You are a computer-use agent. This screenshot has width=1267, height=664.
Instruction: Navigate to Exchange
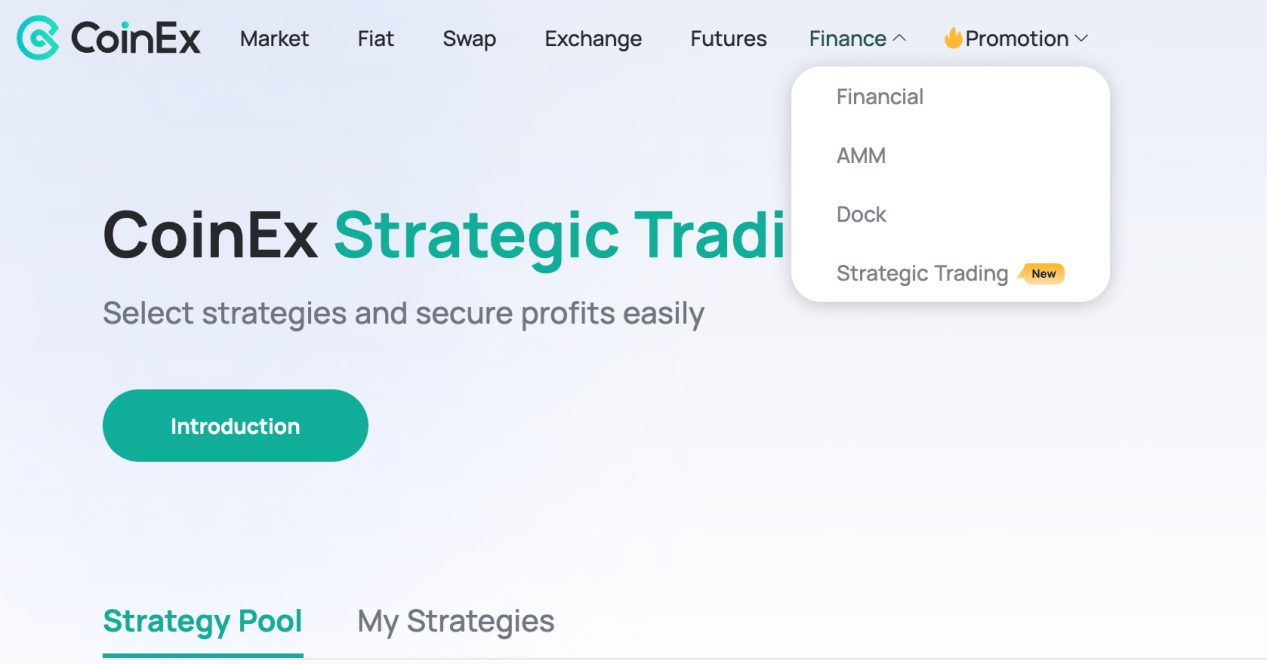[593, 39]
